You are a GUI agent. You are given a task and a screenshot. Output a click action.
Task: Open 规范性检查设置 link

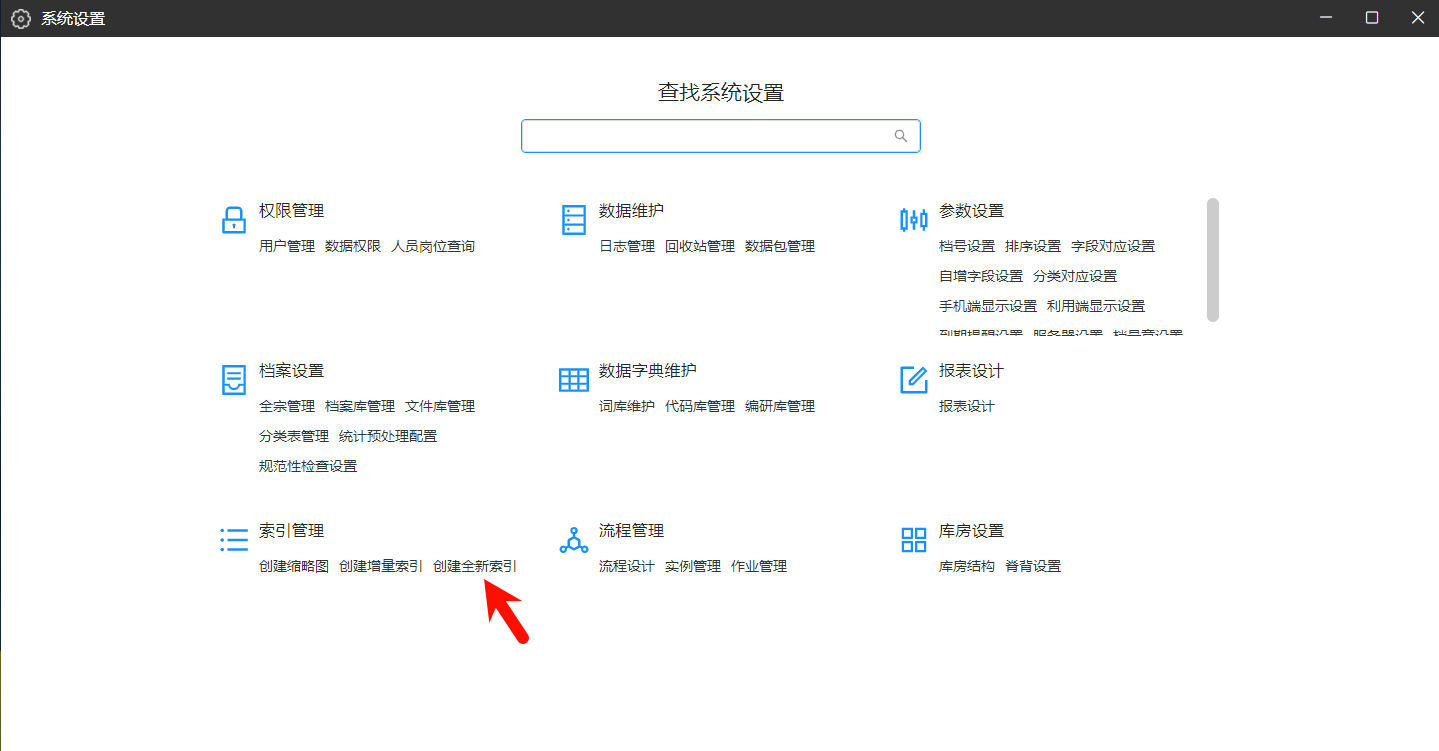click(307, 466)
